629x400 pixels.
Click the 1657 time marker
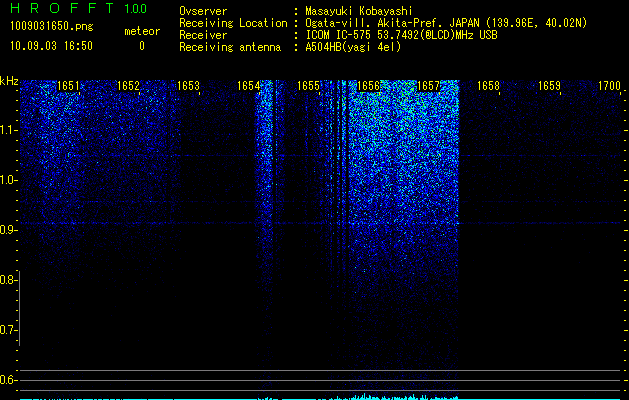428,86
